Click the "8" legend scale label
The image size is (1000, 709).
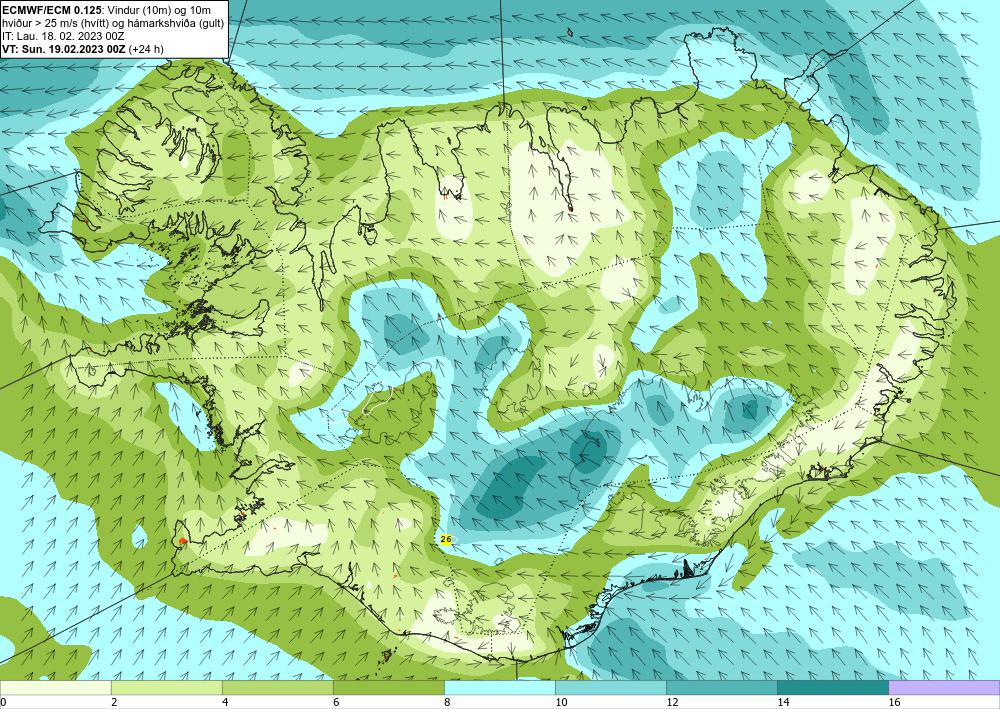pyautogui.click(x=447, y=702)
